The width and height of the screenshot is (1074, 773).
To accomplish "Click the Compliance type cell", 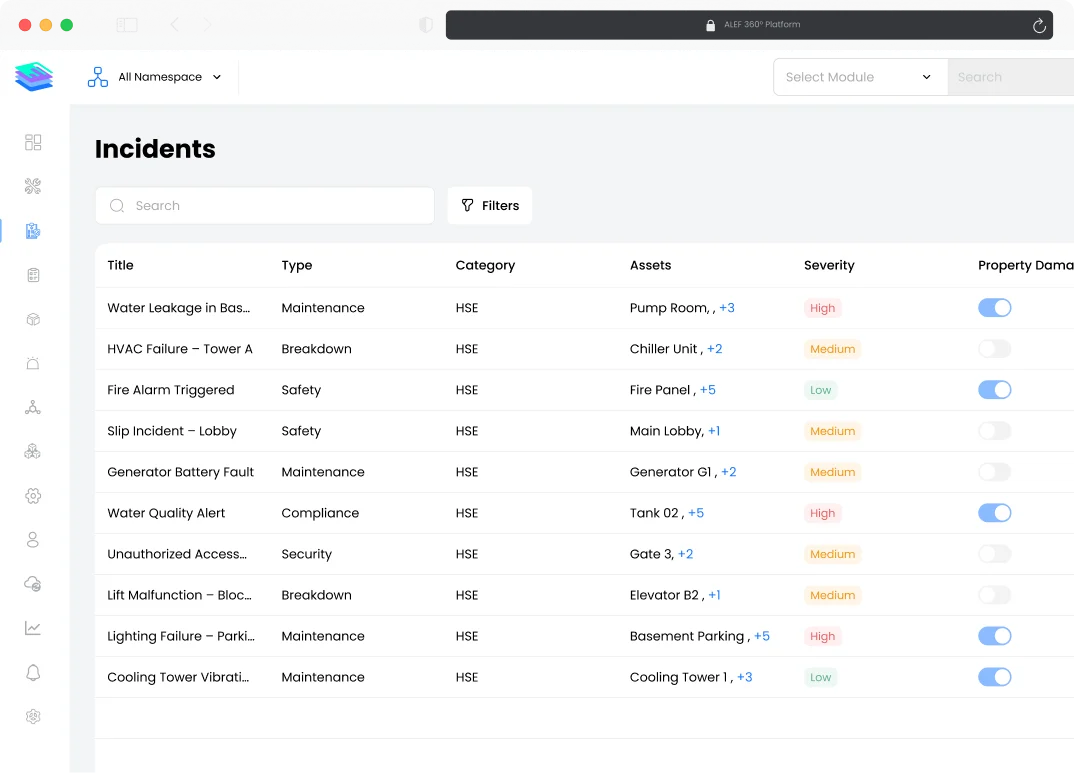I will pyautogui.click(x=320, y=514).
